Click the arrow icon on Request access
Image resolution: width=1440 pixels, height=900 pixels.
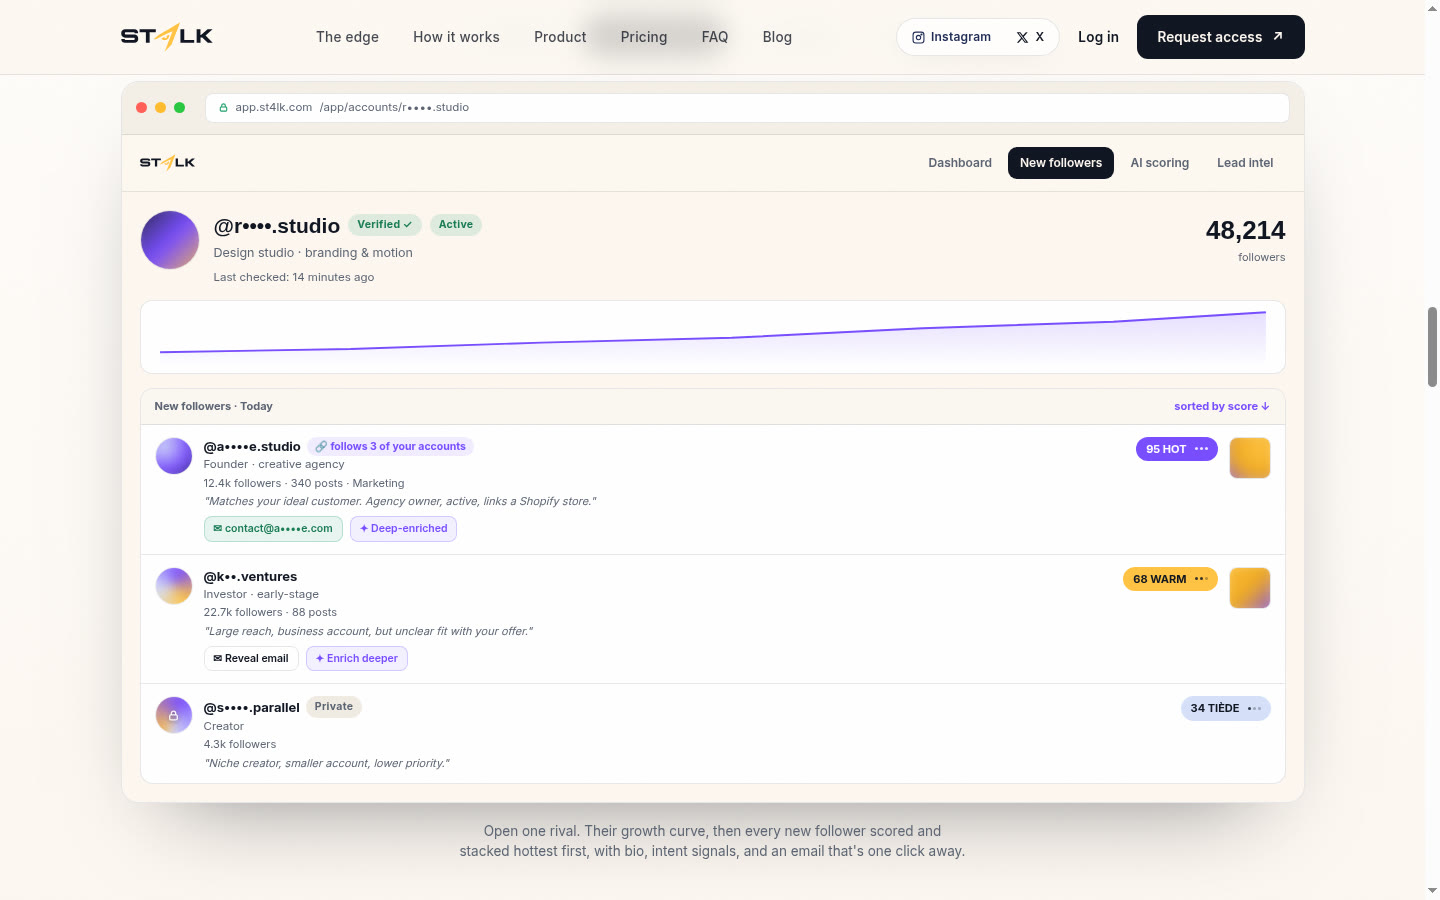pos(1277,36)
